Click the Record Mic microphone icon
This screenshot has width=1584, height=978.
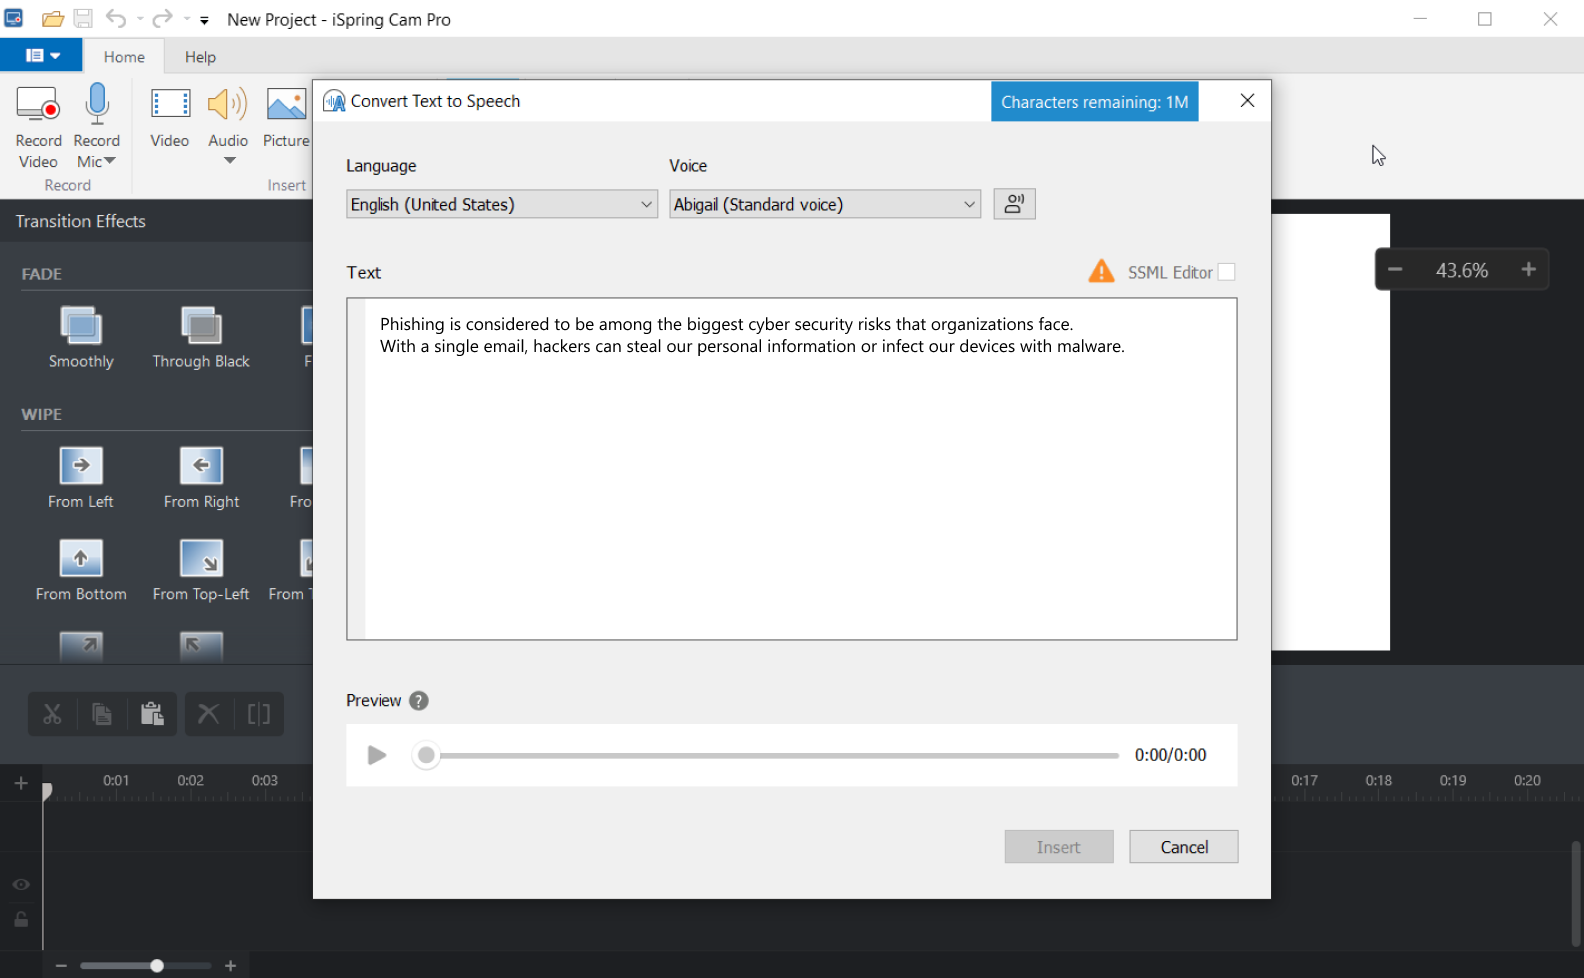97,104
